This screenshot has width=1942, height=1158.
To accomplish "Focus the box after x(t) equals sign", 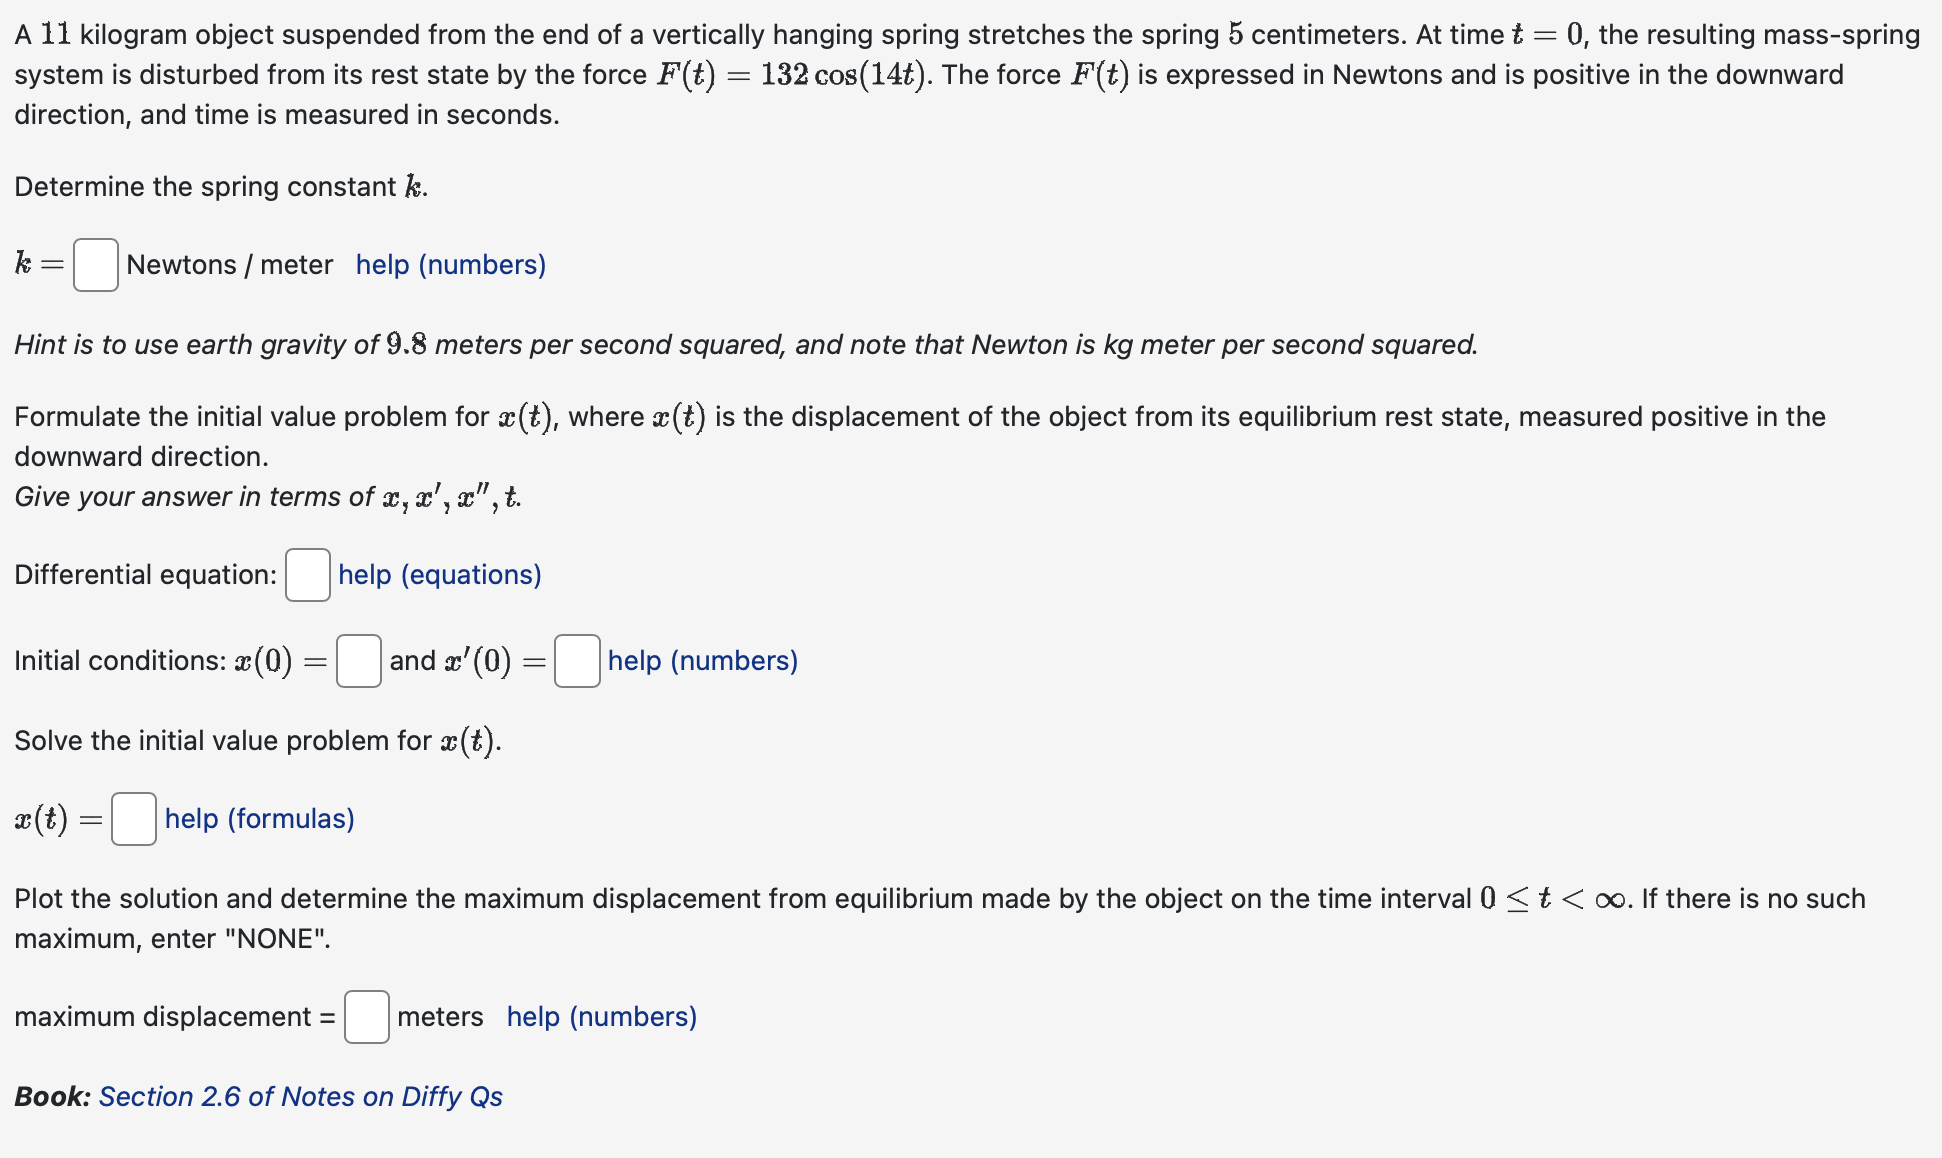I will pyautogui.click(x=133, y=819).
